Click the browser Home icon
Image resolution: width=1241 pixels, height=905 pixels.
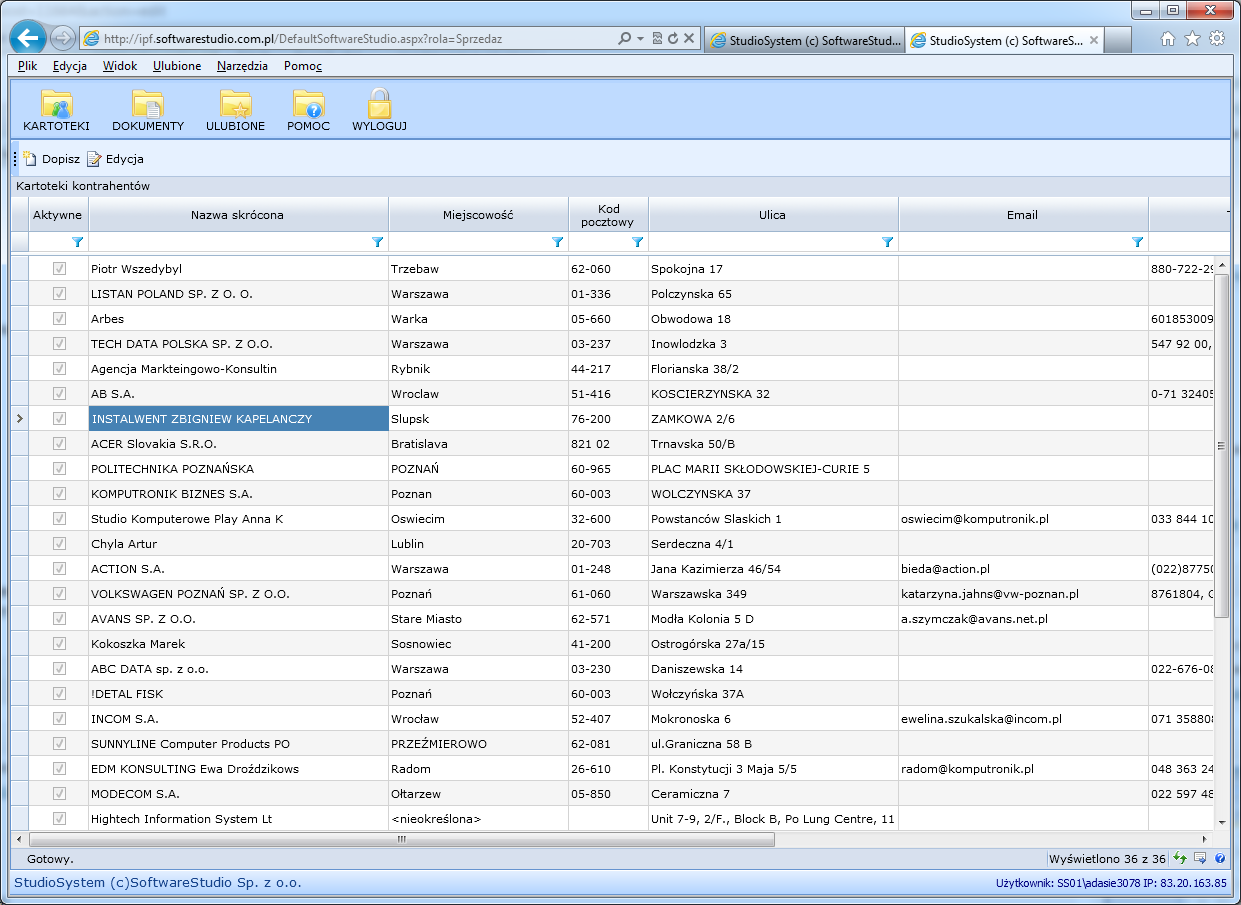[1167, 39]
